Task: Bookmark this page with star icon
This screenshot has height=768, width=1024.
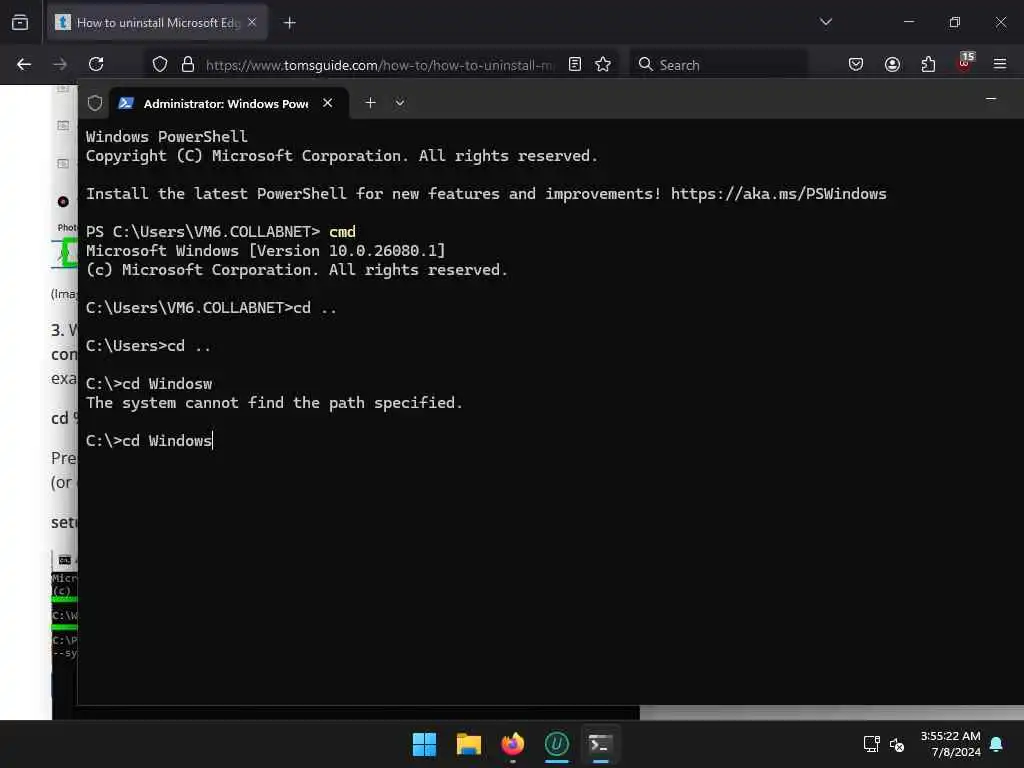Action: coord(603,64)
